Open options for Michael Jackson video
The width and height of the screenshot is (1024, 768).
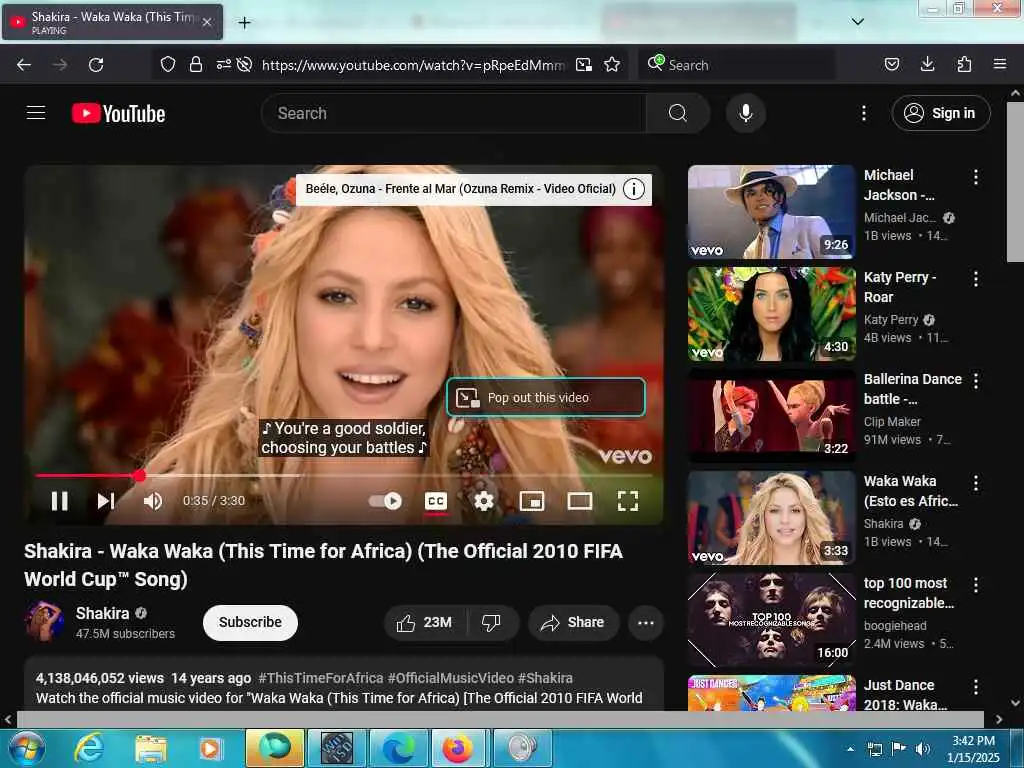(976, 177)
